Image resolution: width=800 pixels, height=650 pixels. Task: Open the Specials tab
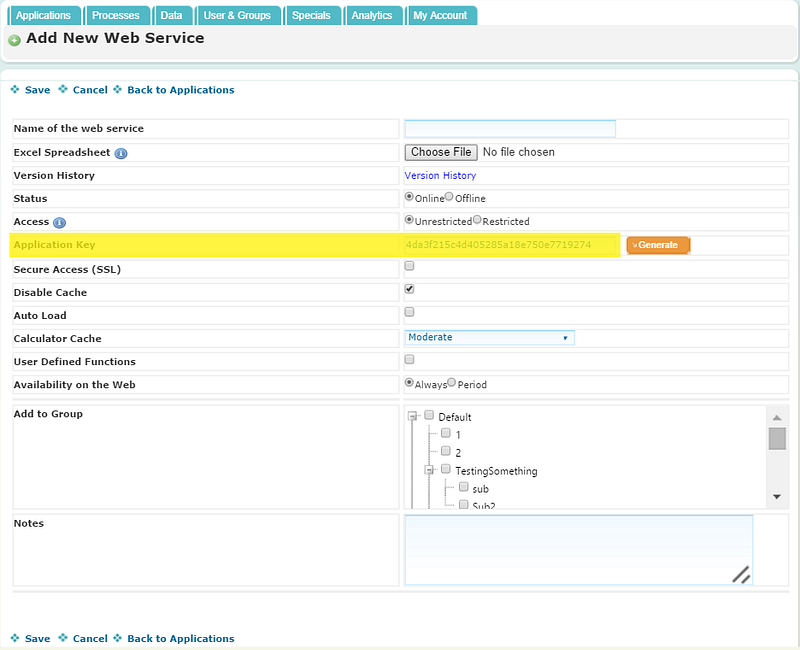click(x=312, y=15)
